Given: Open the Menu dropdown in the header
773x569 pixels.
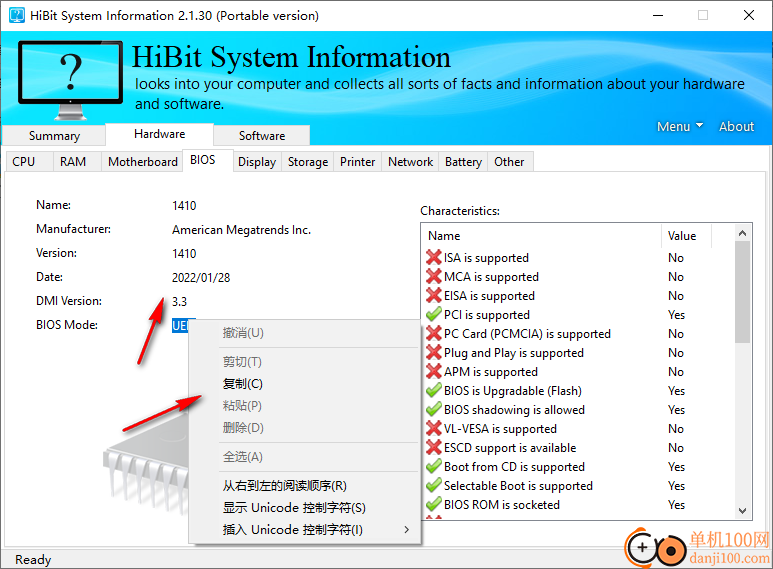Looking at the screenshot, I should (x=679, y=126).
